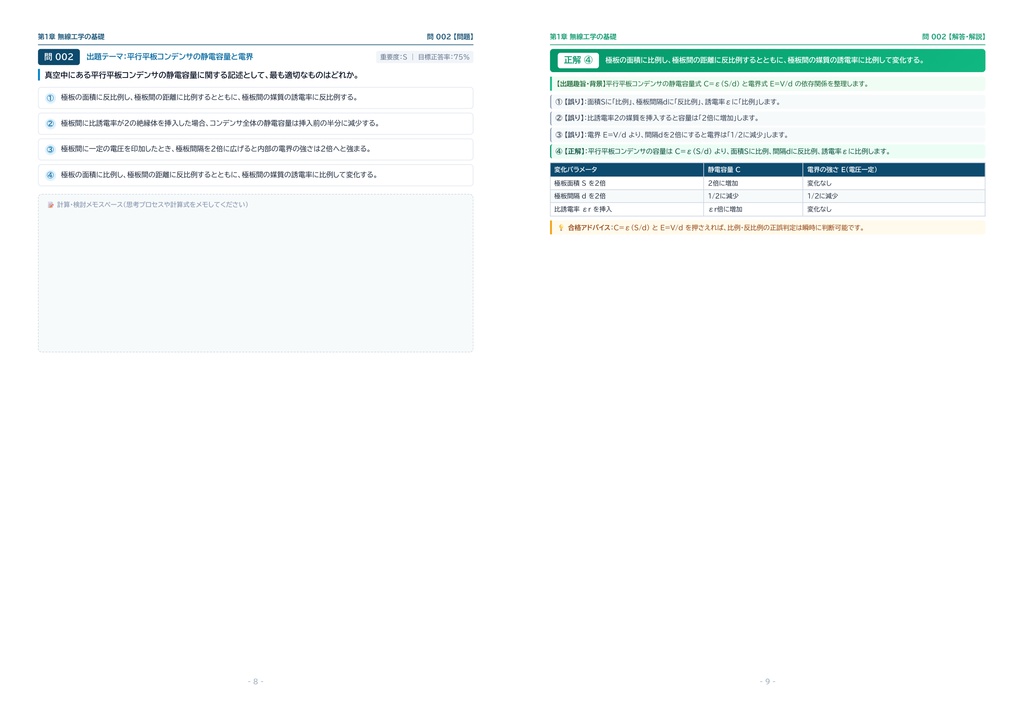The image size is (1024, 724).
Task: Click page number - 8 -
Action: (x=255, y=682)
